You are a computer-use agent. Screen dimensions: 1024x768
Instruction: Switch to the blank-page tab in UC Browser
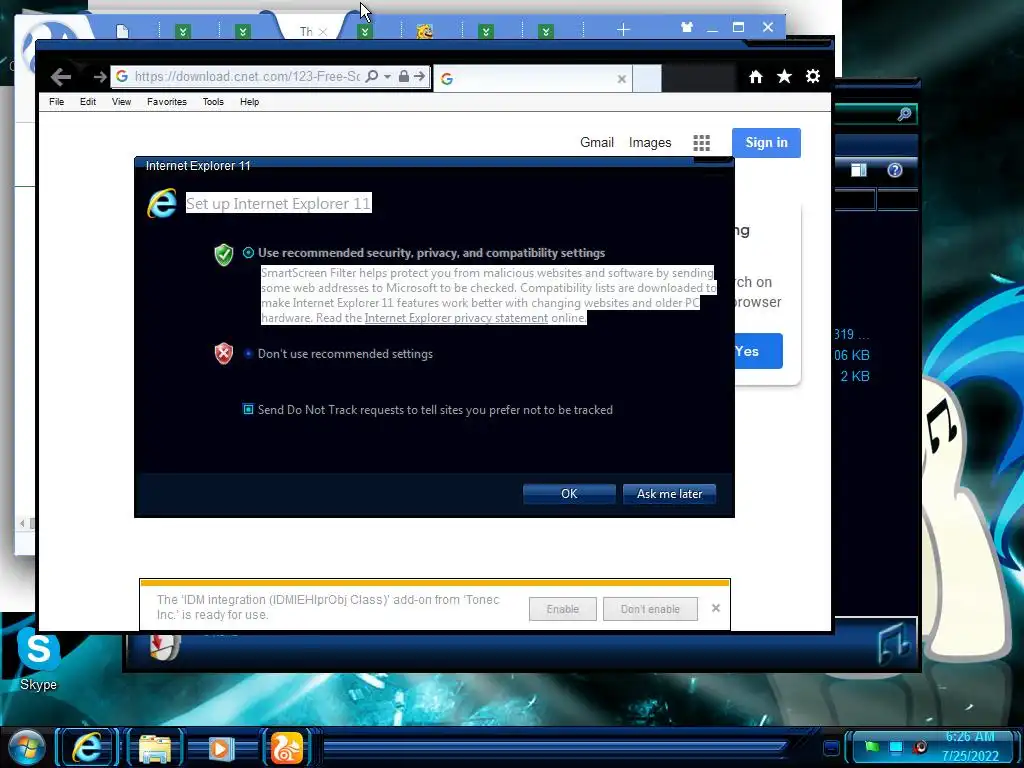coord(123,31)
